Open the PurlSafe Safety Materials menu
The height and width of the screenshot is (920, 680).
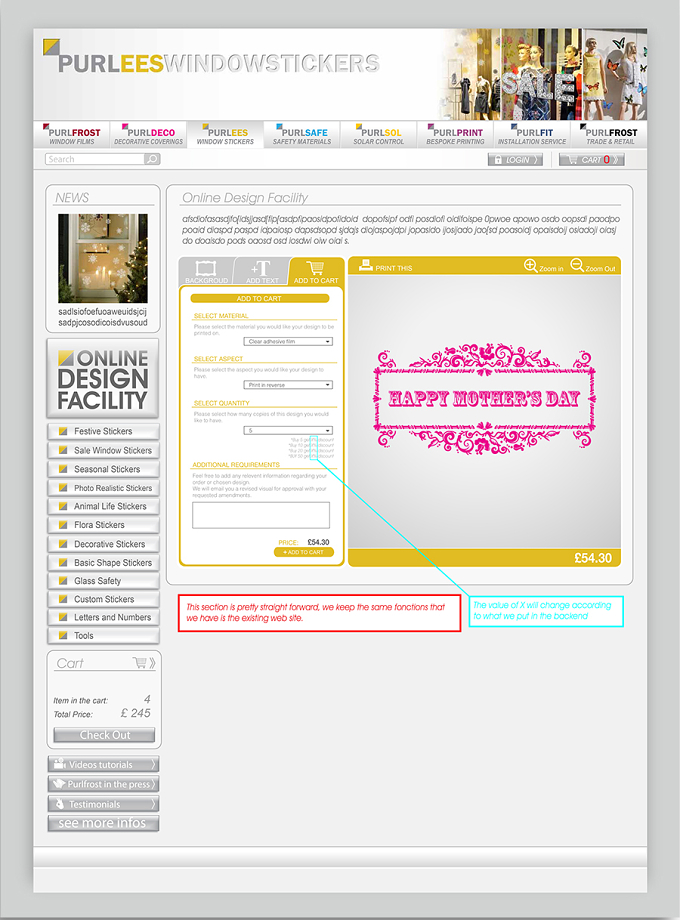pyautogui.click(x=302, y=135)
